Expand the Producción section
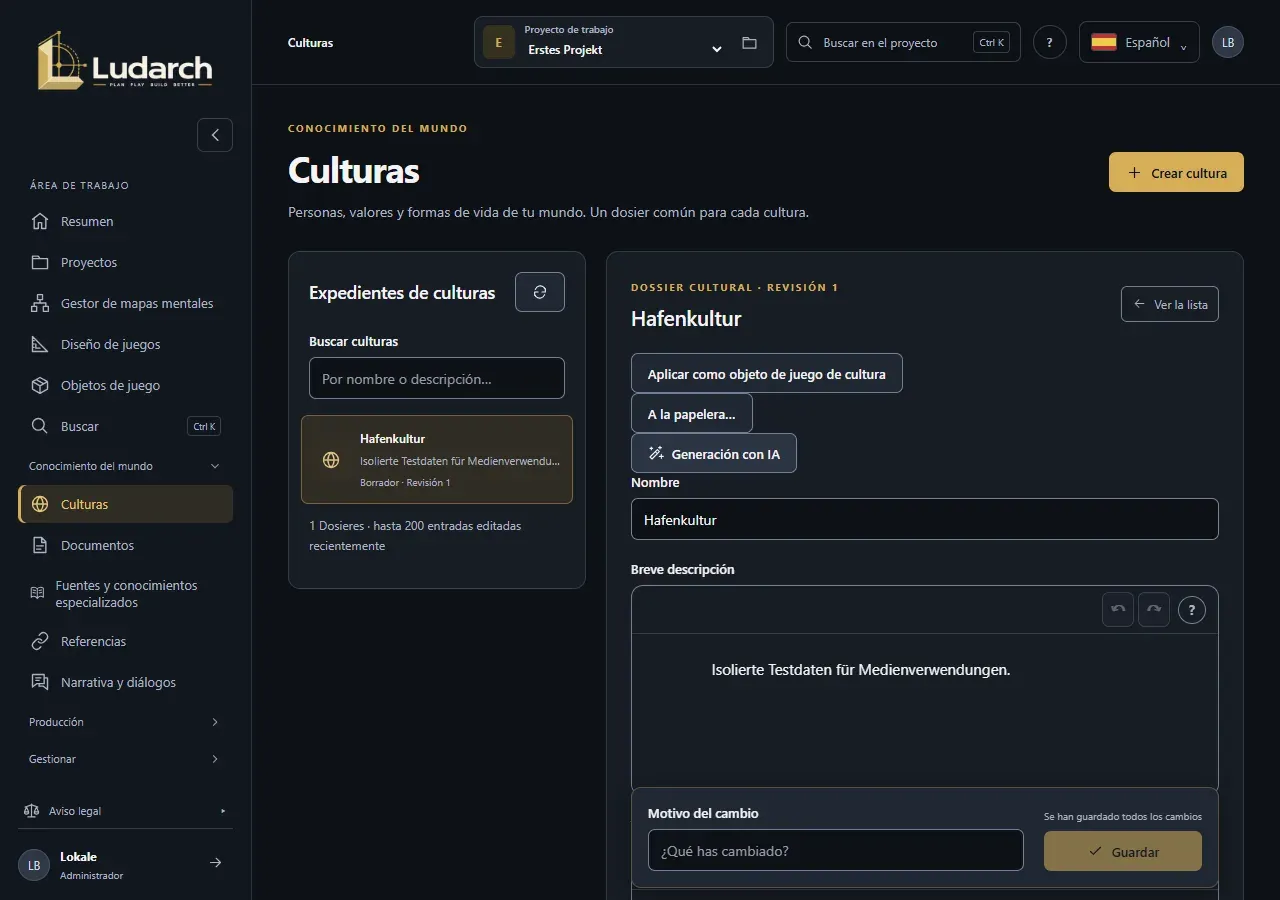 [x=125, y=722]
